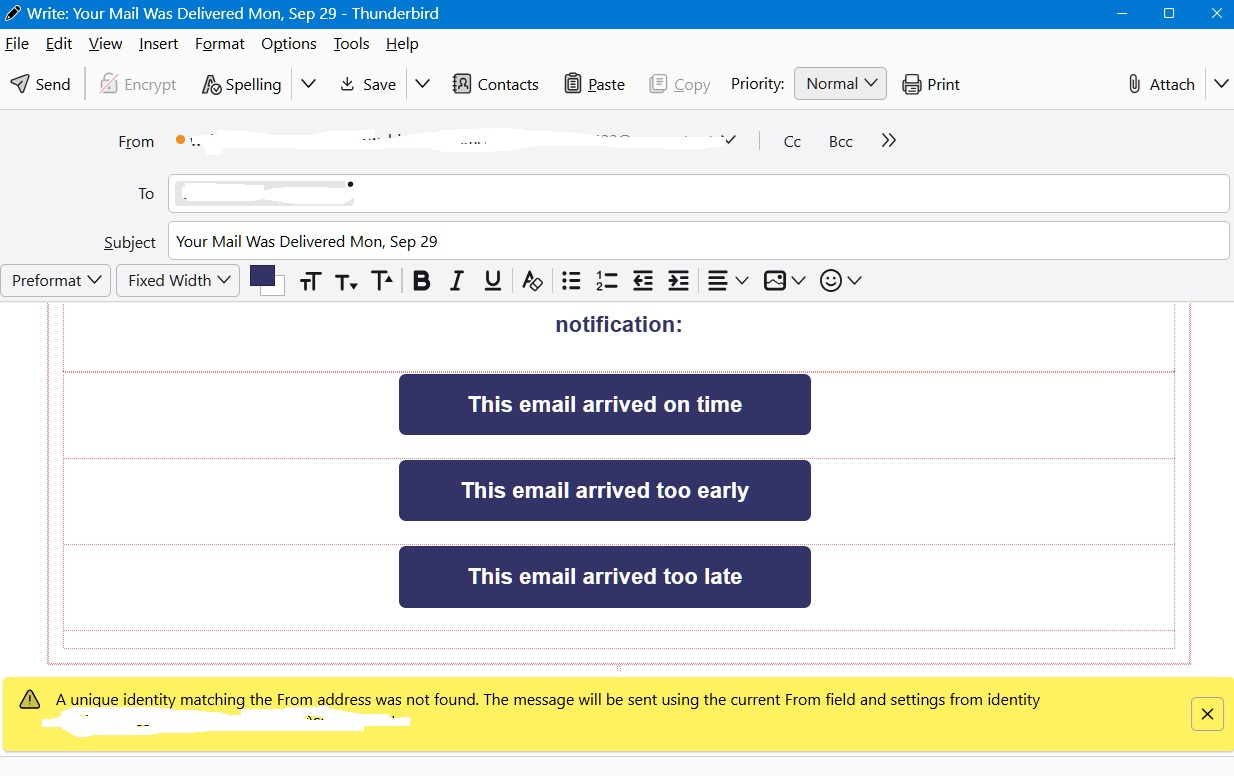1234x776 pixels.
Task: Open the Contacts sidebar
Action: click(496, 84)
